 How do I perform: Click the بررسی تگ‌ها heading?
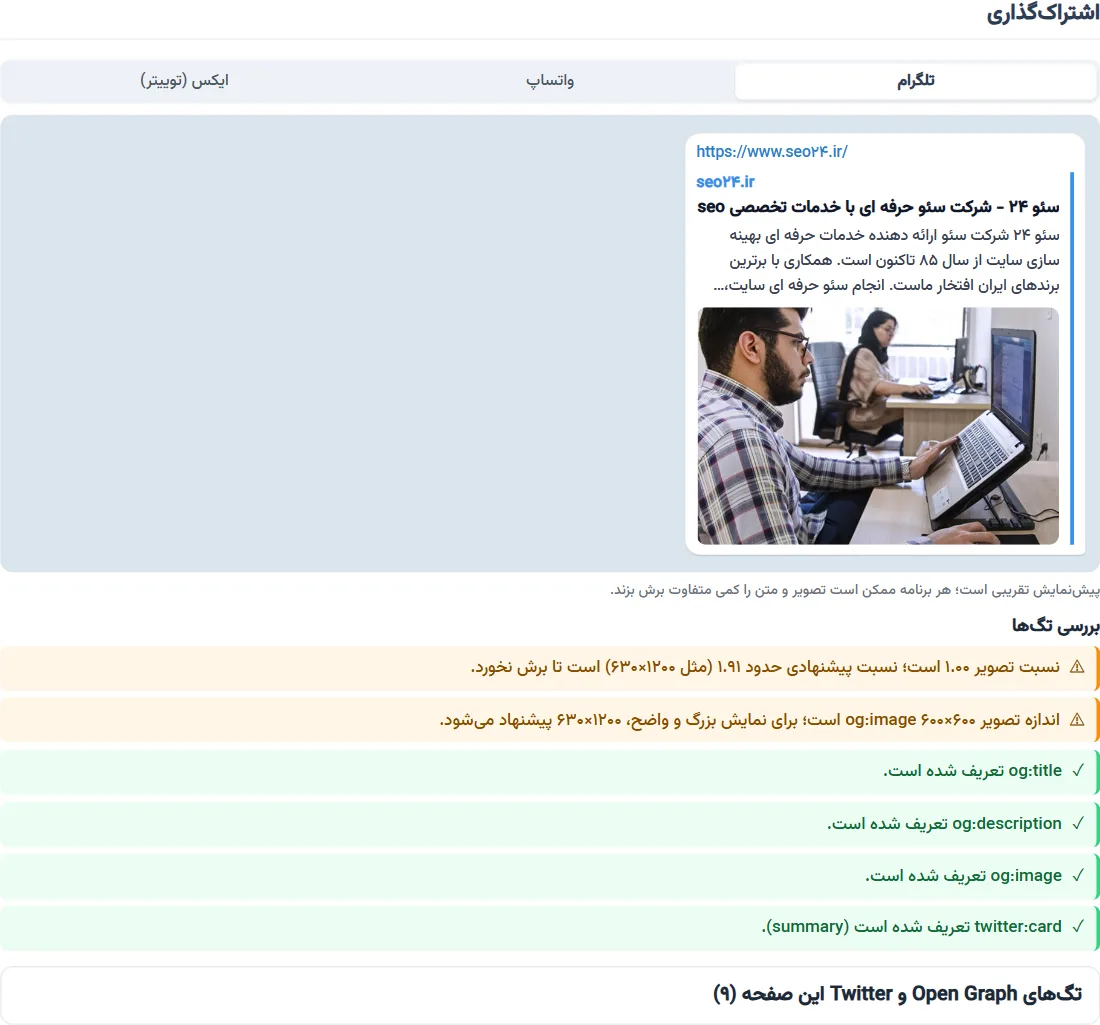(1055, 626)
